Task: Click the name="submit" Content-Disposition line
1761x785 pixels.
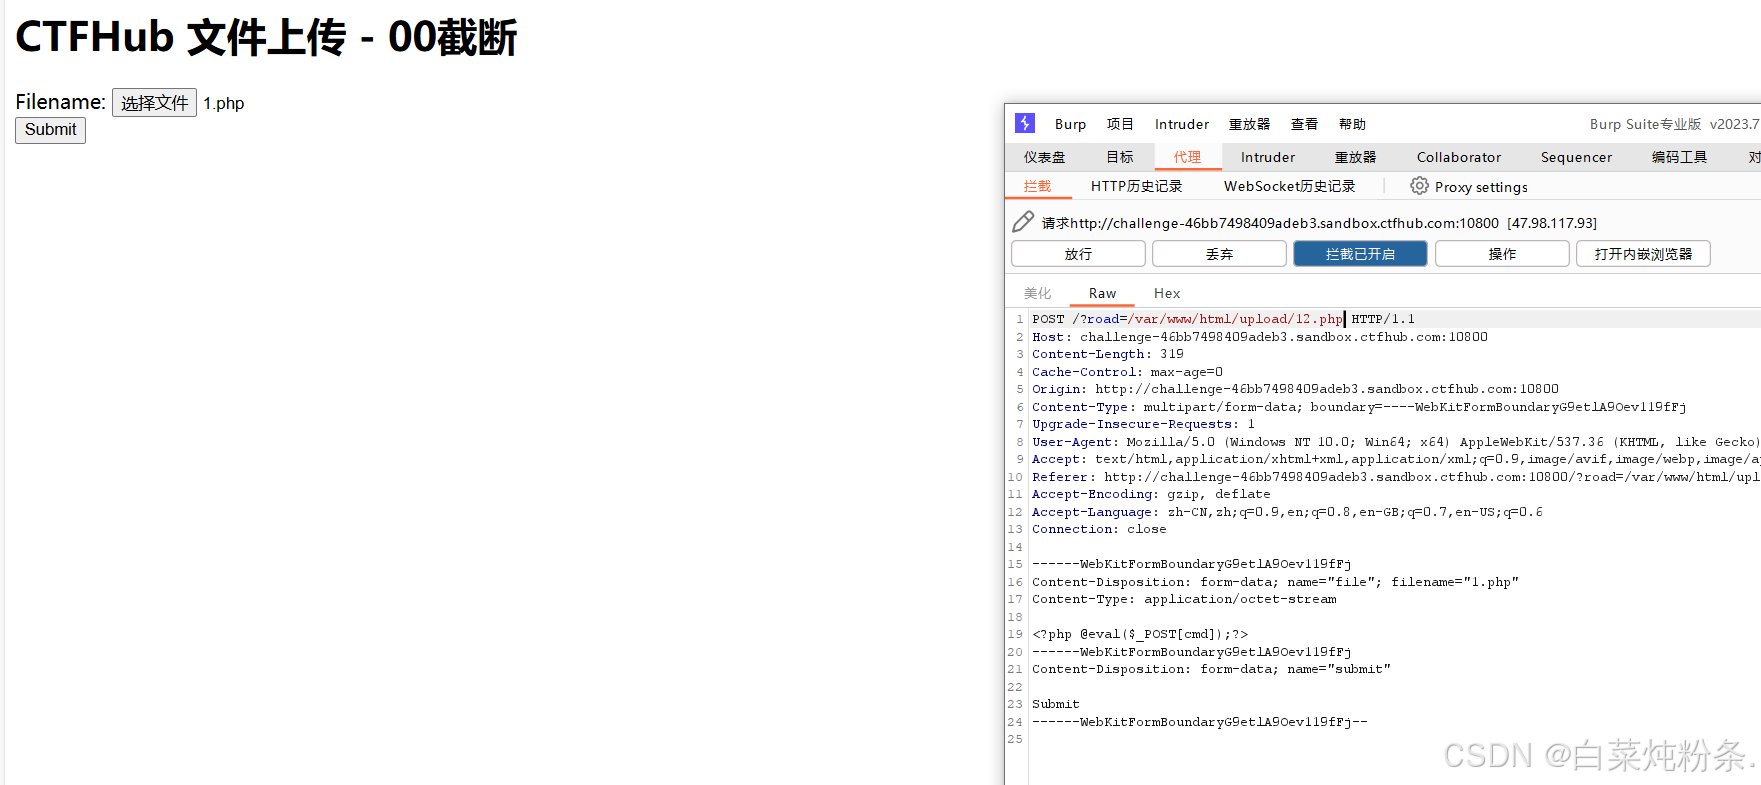Action: click(x=1211, y=669)
